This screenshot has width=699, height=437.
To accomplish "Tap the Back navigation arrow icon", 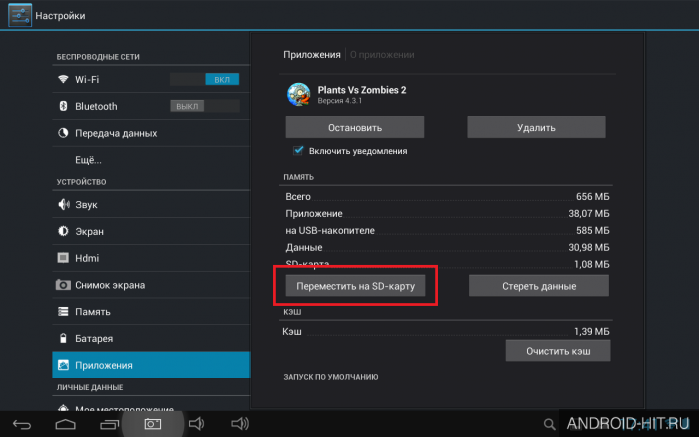I will (x=22, y=424).
